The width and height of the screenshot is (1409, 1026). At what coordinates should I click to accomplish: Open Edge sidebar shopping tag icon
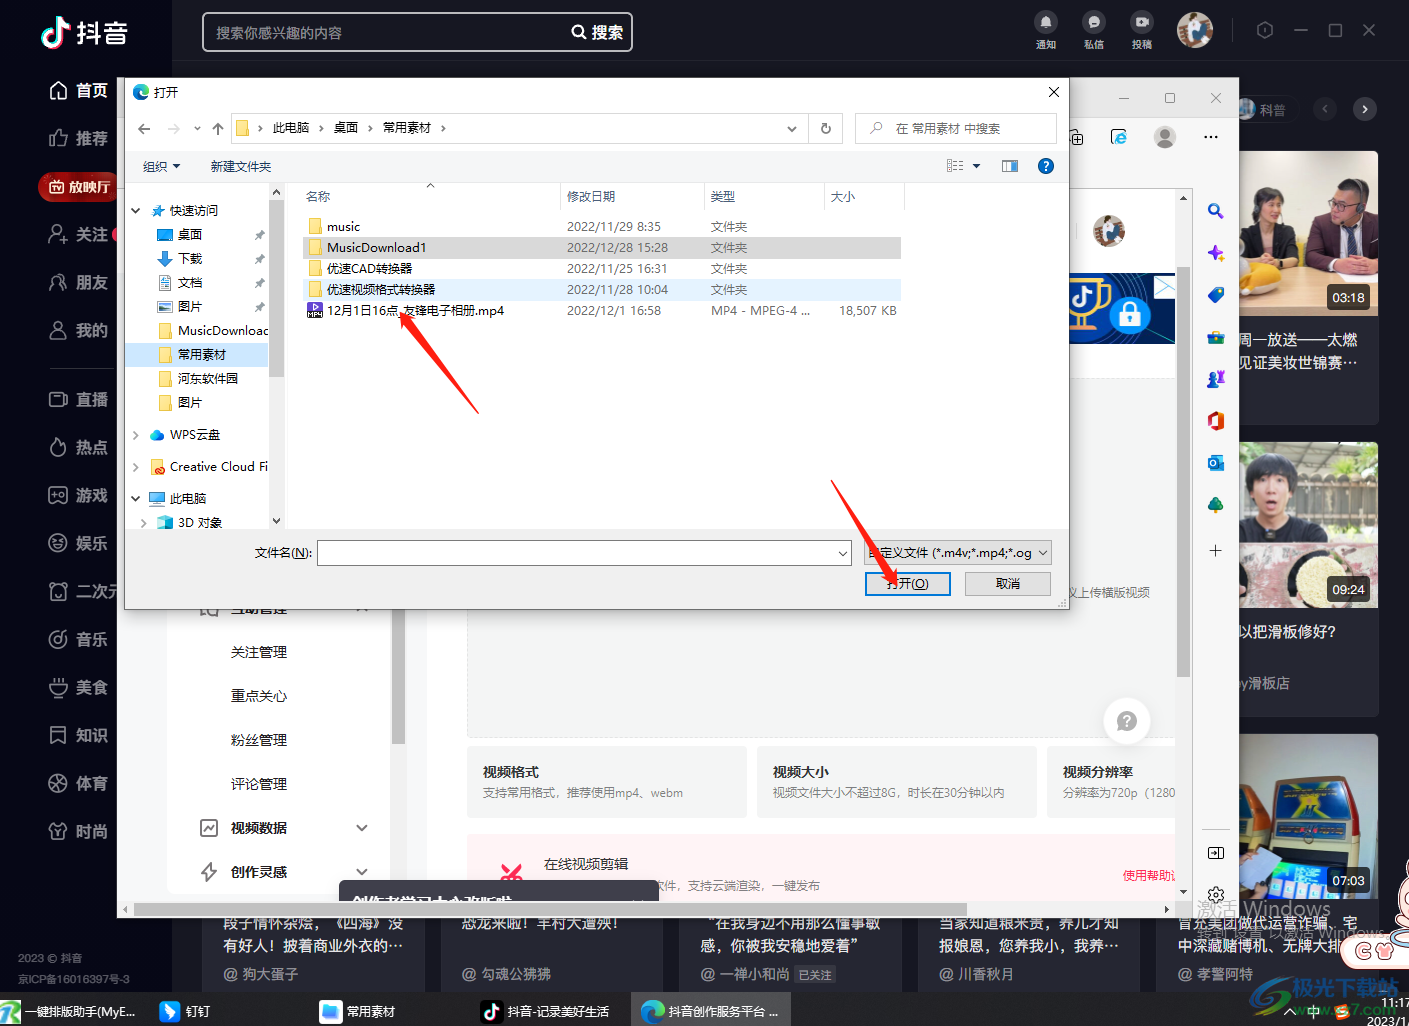click(1216, 295)
